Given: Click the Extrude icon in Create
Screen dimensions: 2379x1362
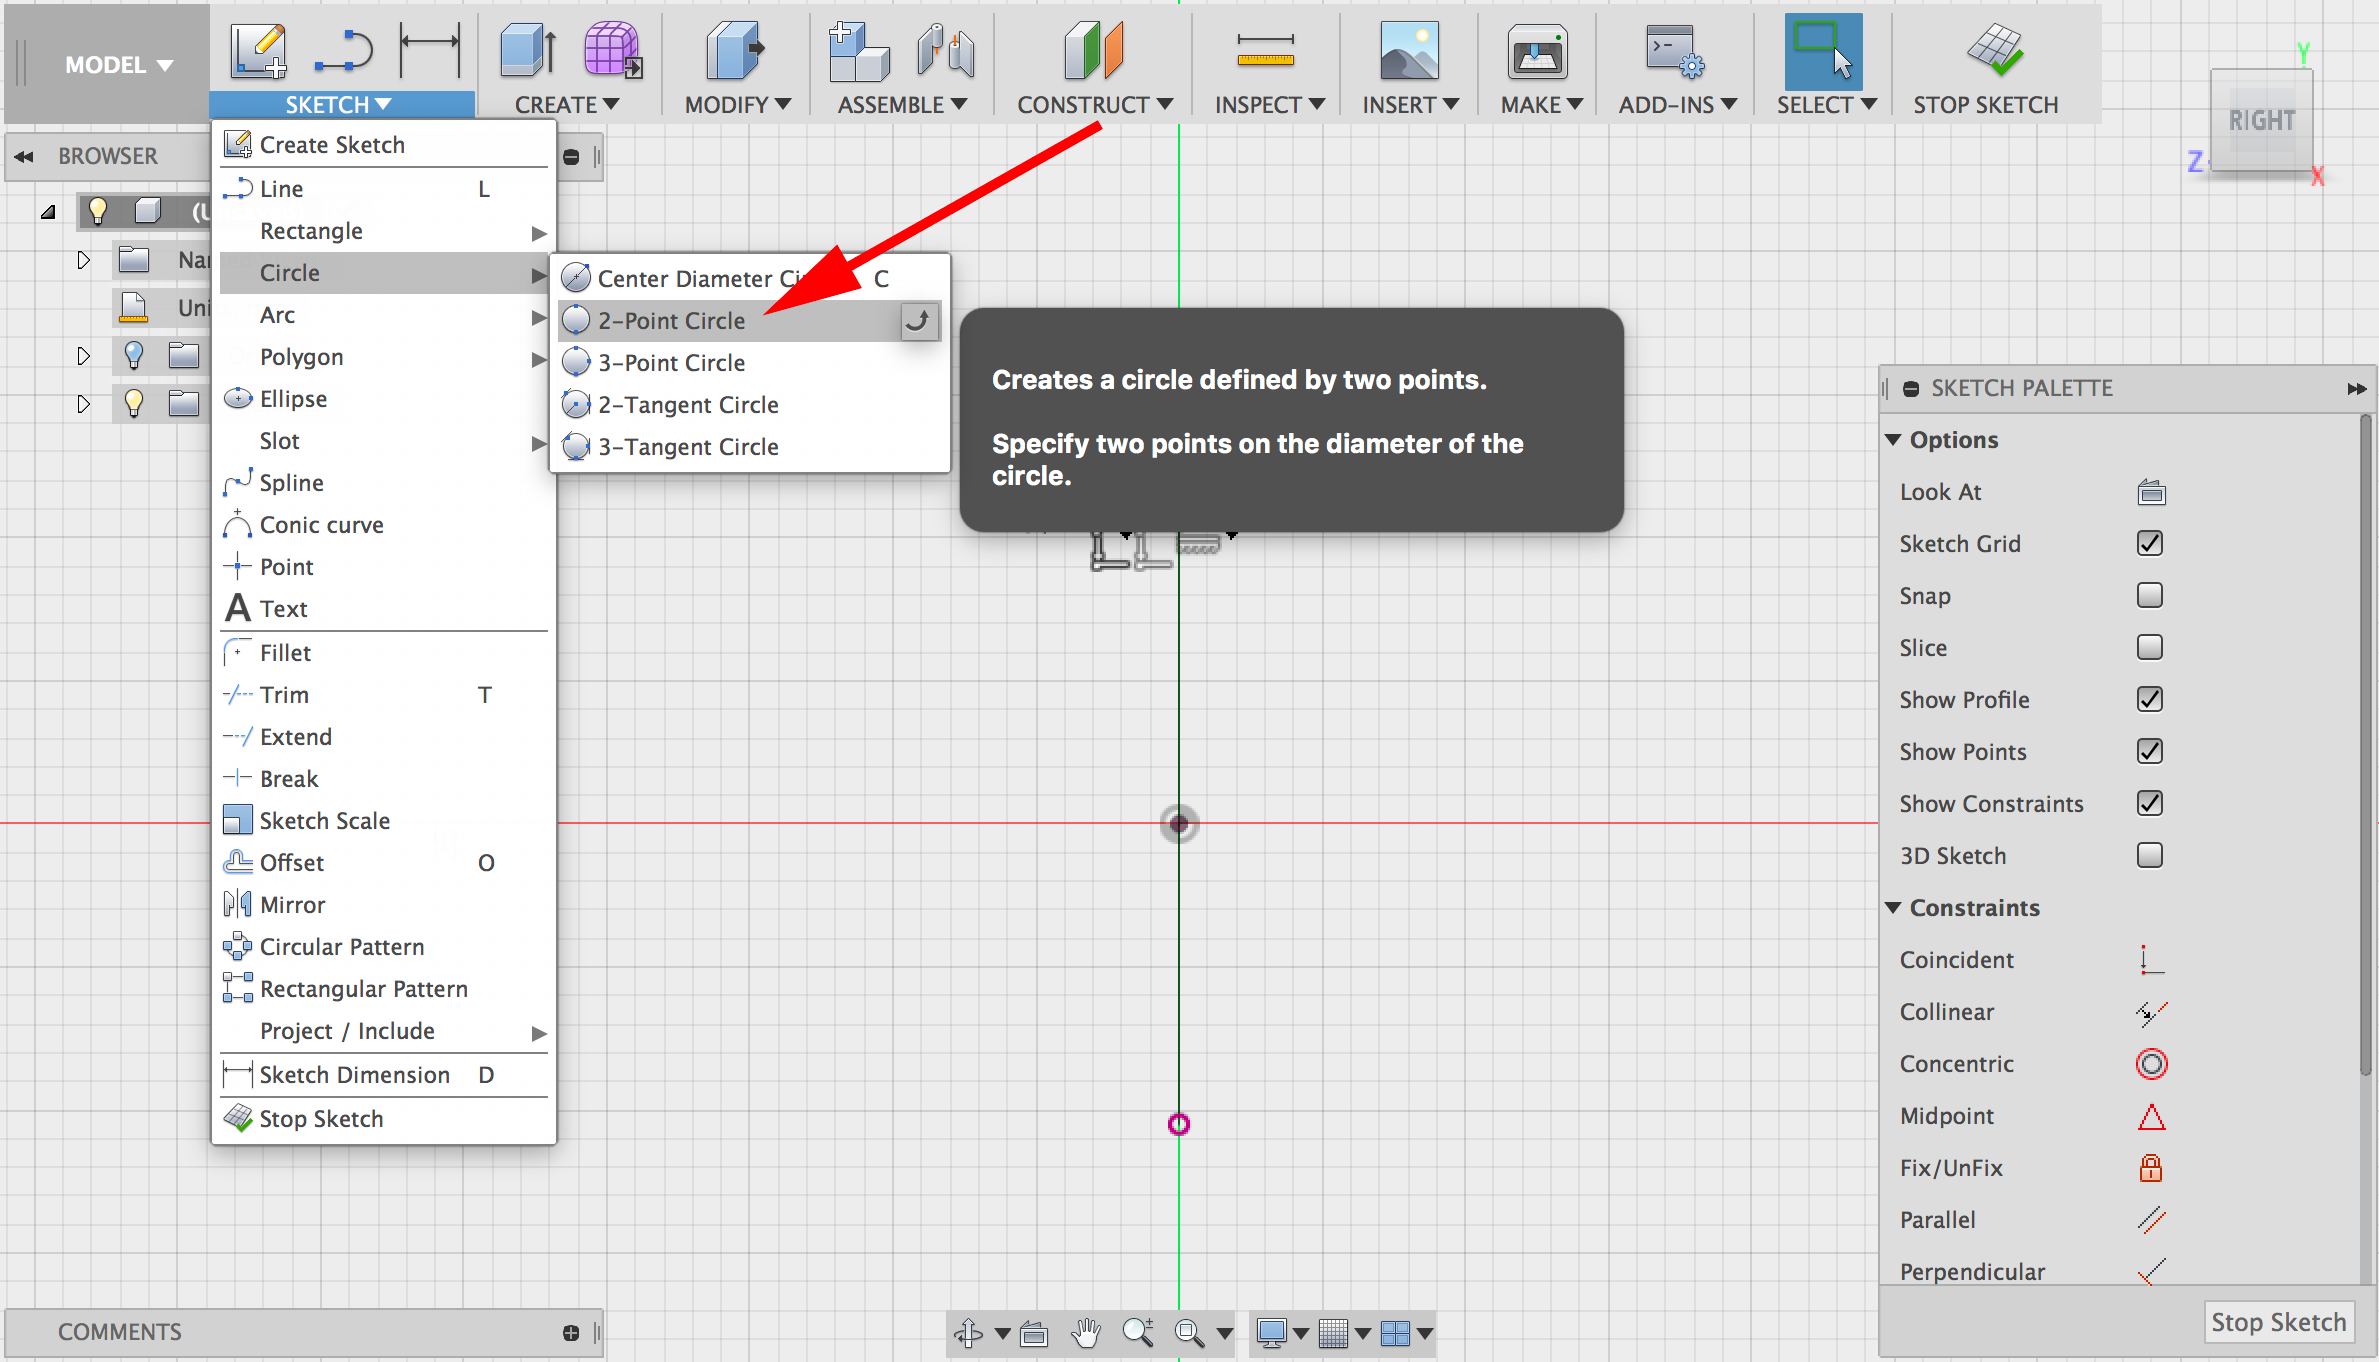Looking at the screenshot, I should [527, 50].
